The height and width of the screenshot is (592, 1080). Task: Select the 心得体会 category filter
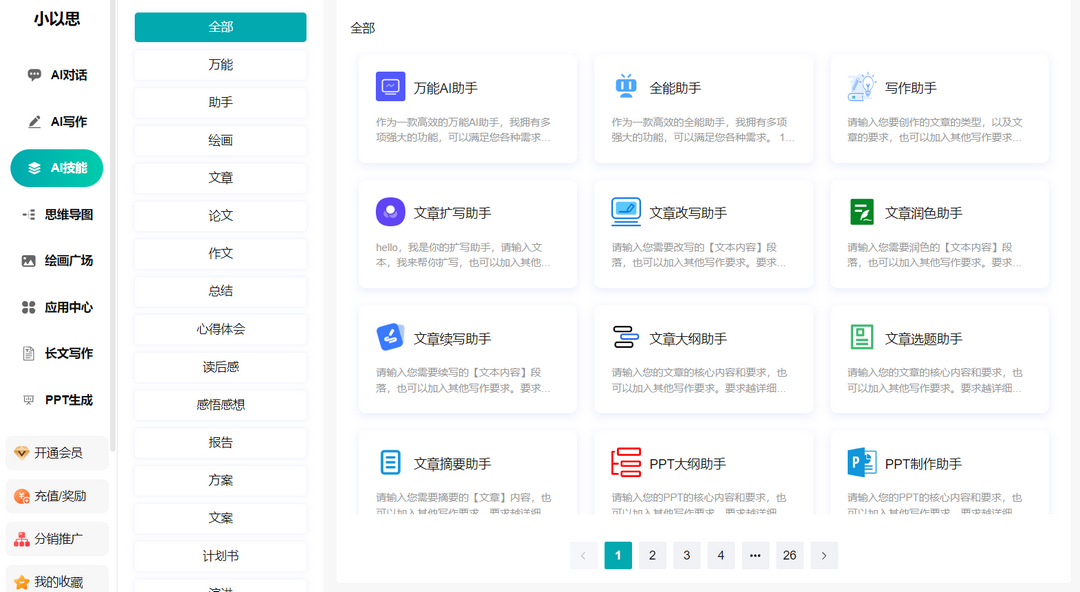click(219, 329)
